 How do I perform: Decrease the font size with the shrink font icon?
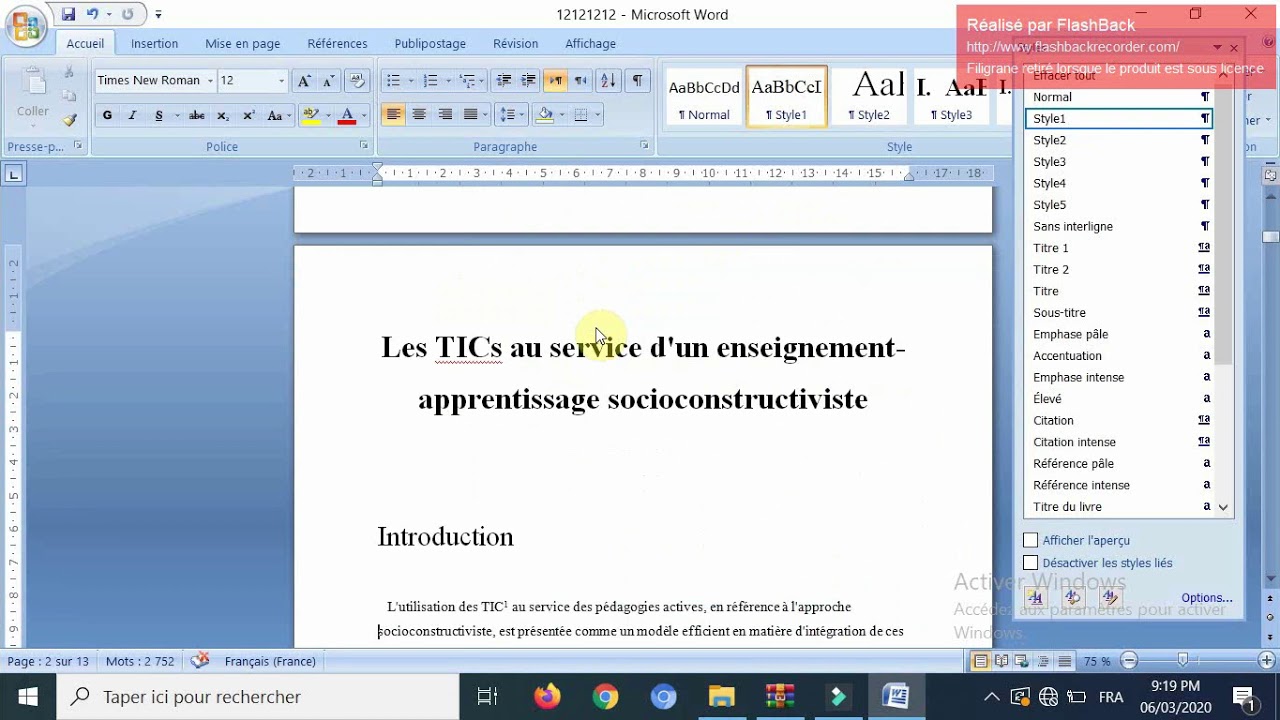point(328,81)
